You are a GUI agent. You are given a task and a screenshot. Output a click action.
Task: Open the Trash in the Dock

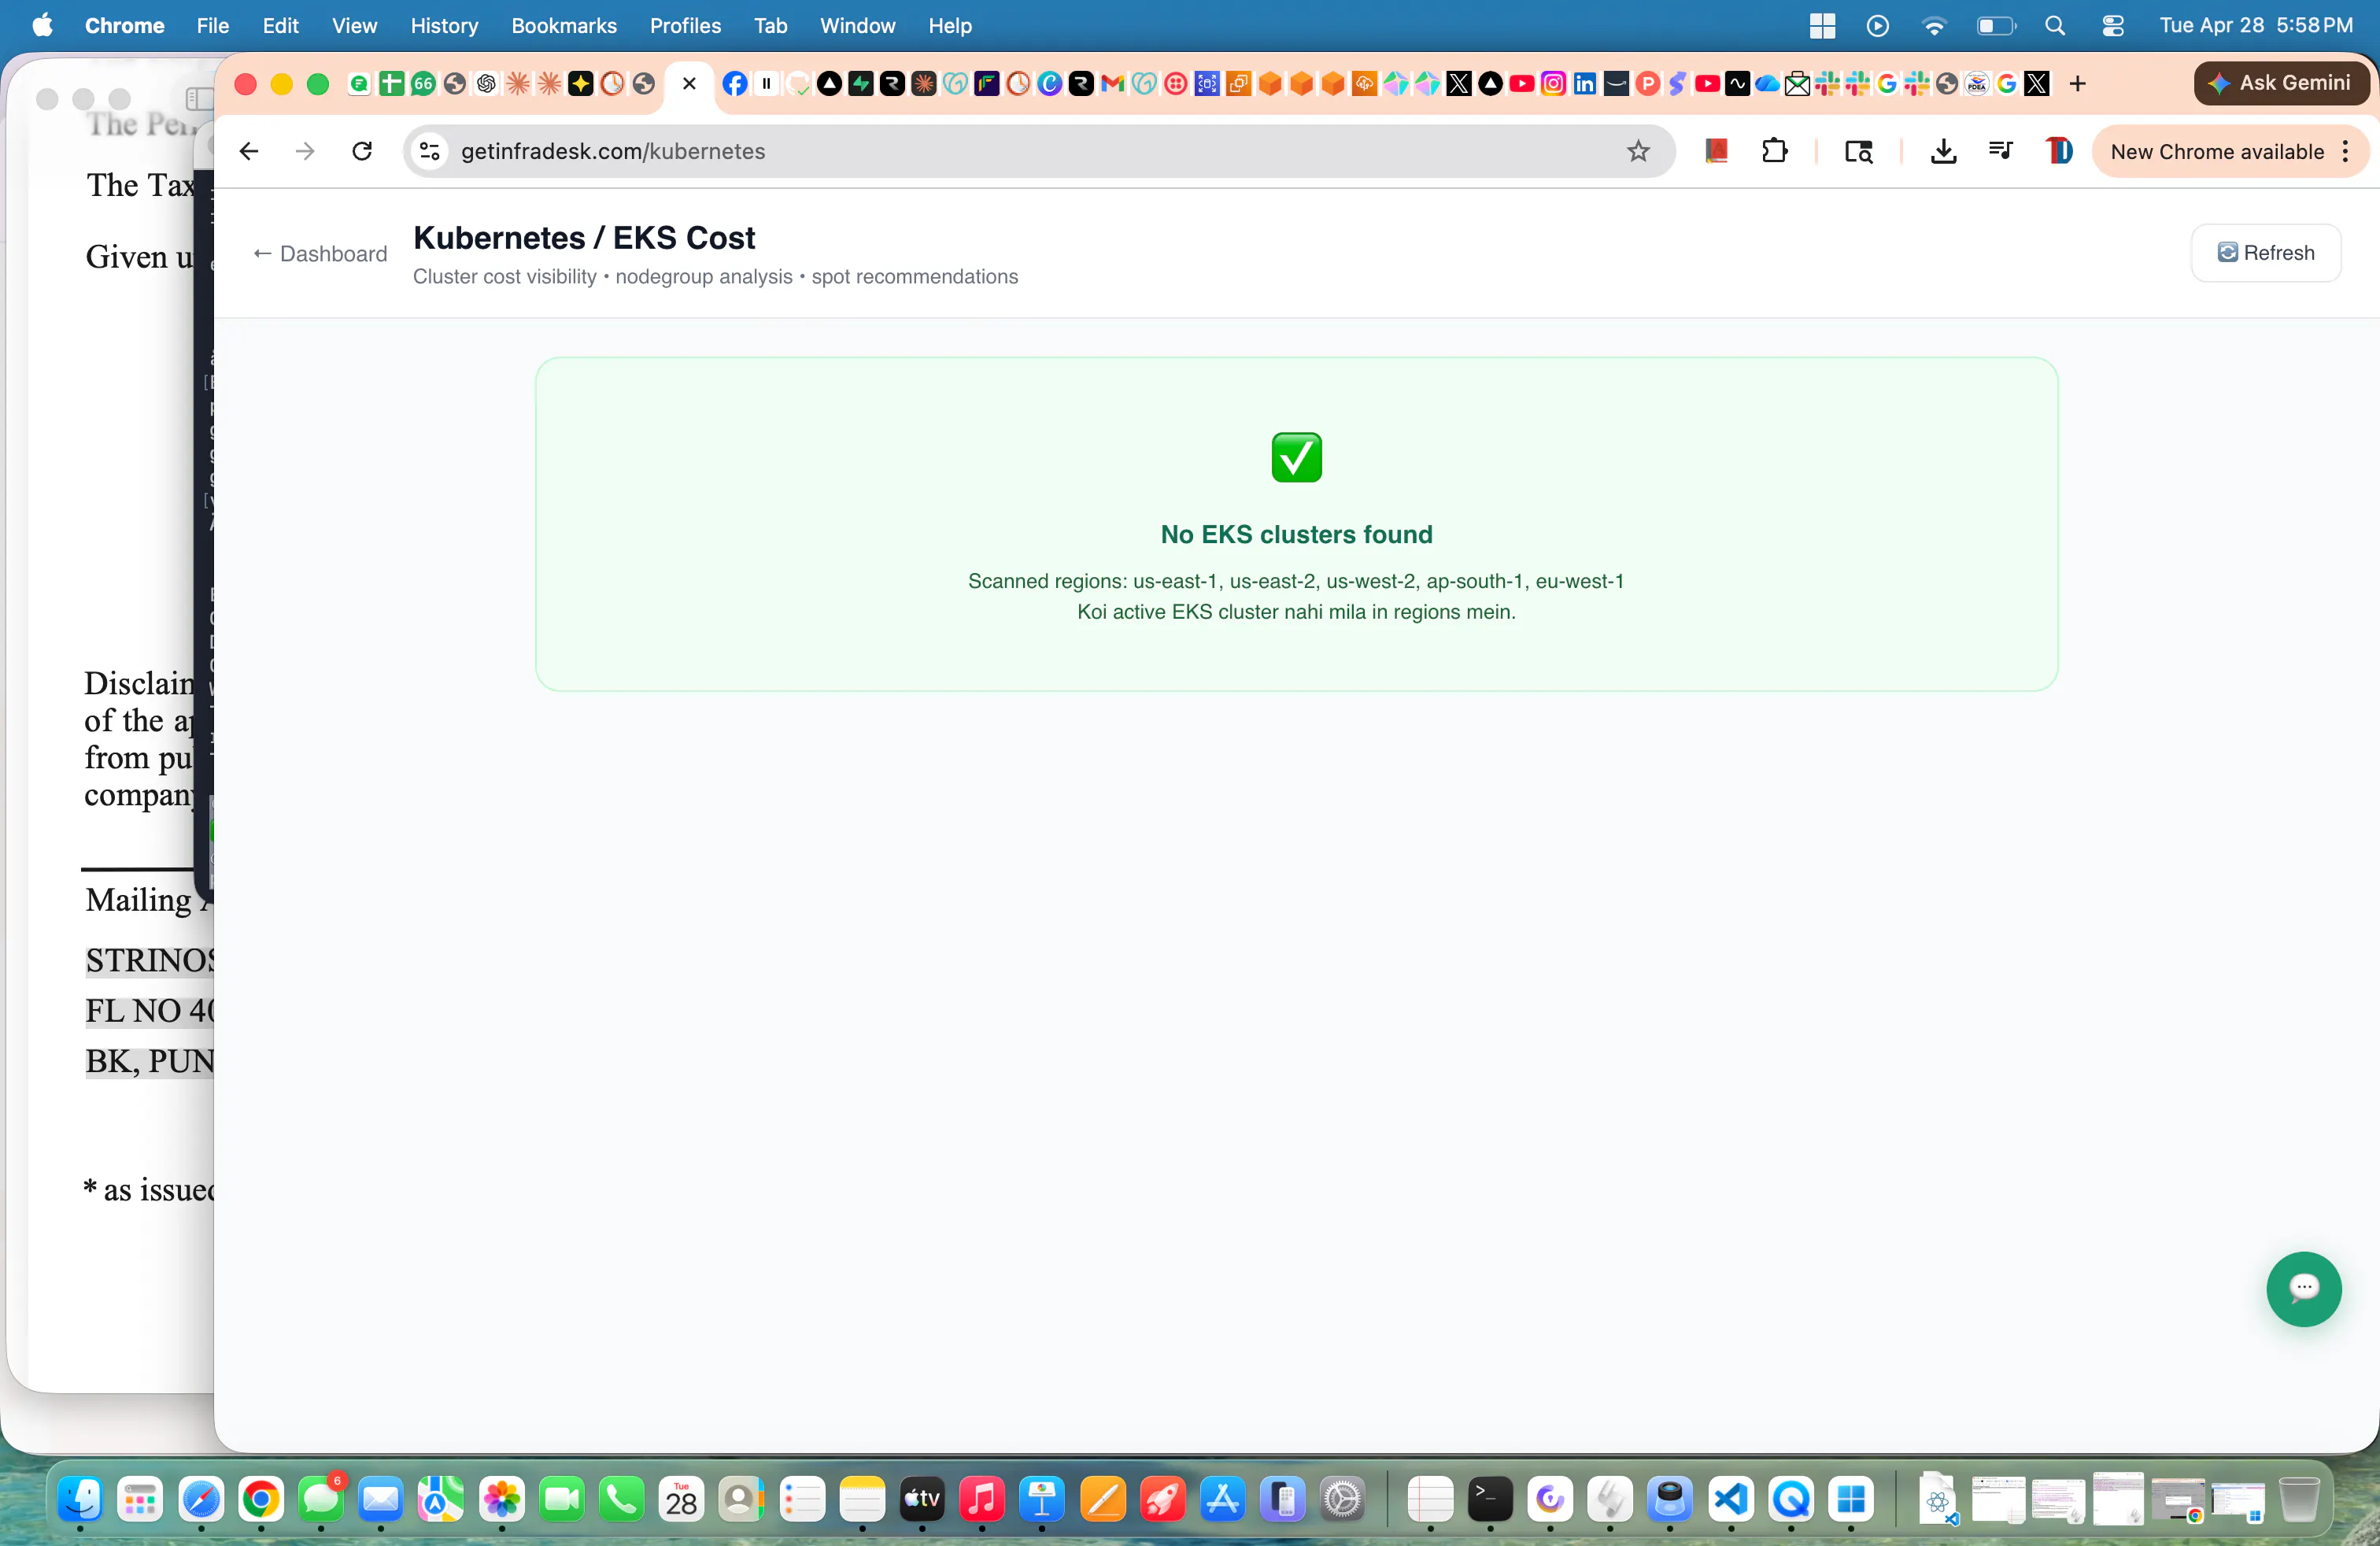[2299, 1499]
